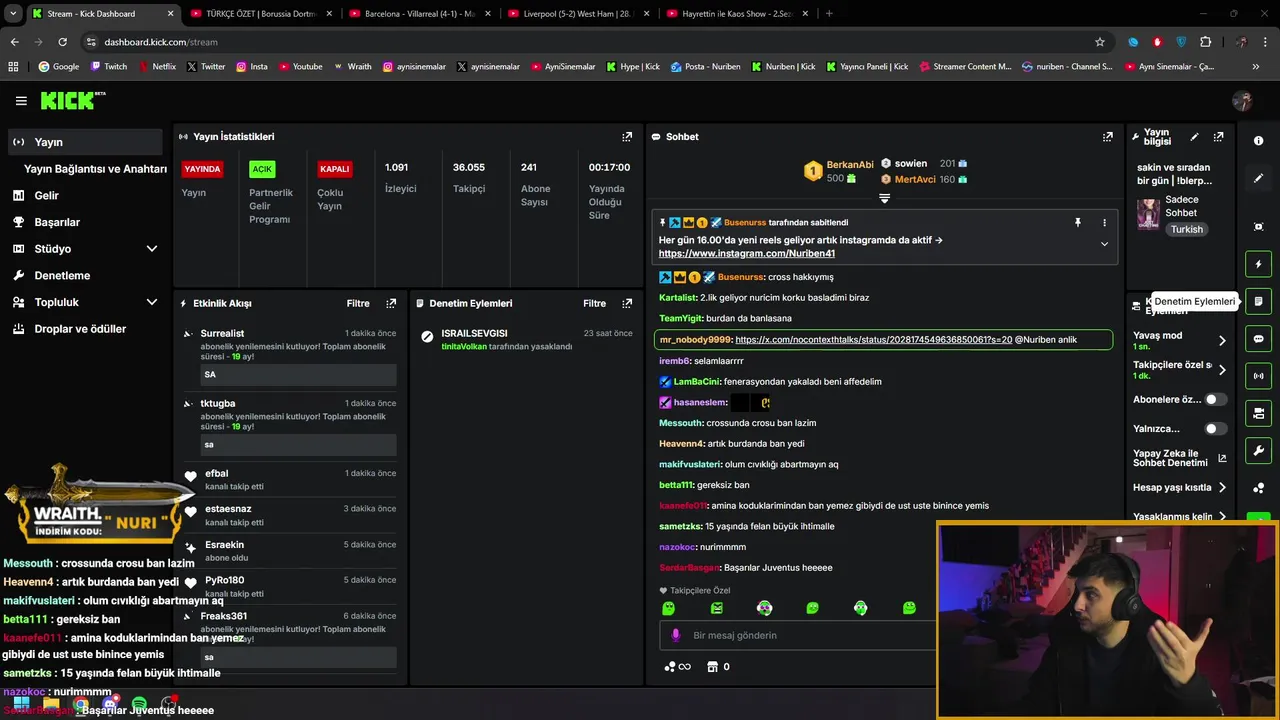Reload the dashboard page

62,42
